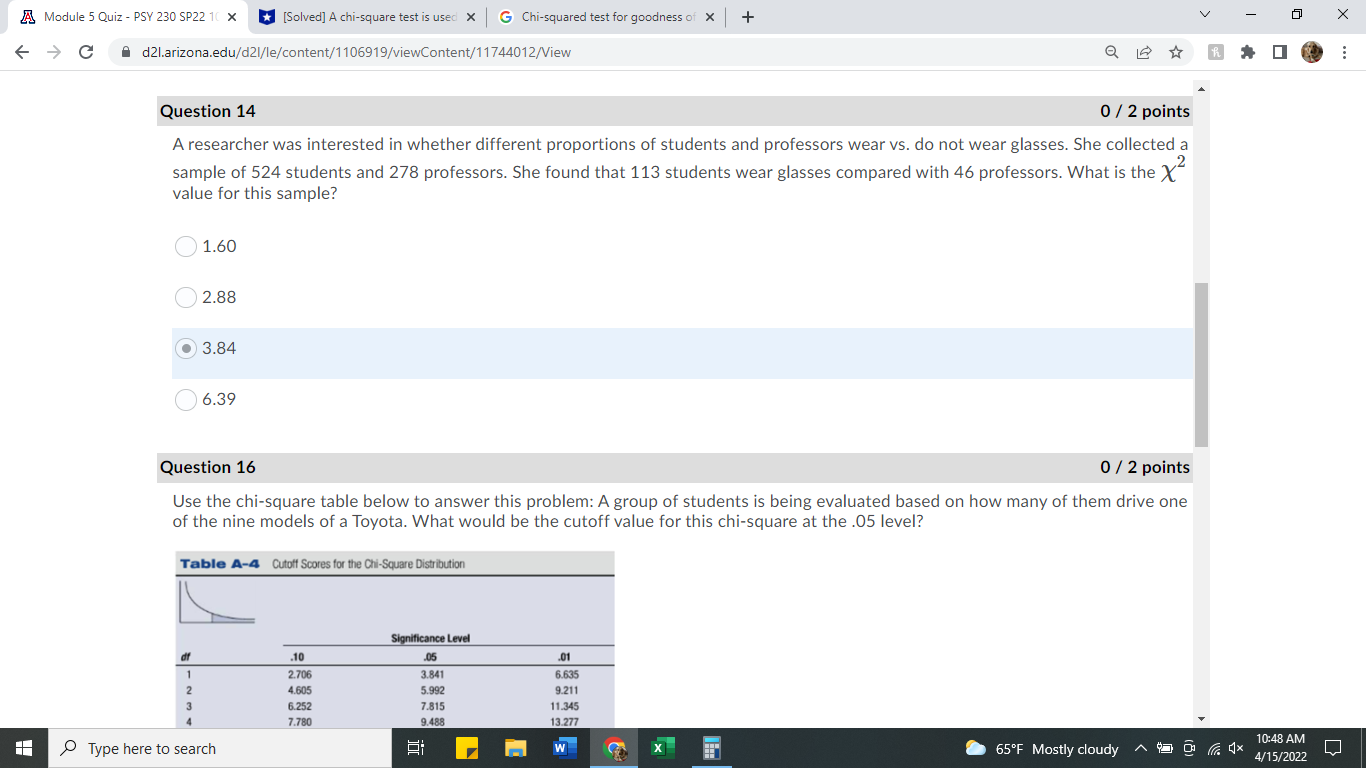Open the zoom magnifier icon in address bar

1111,52
